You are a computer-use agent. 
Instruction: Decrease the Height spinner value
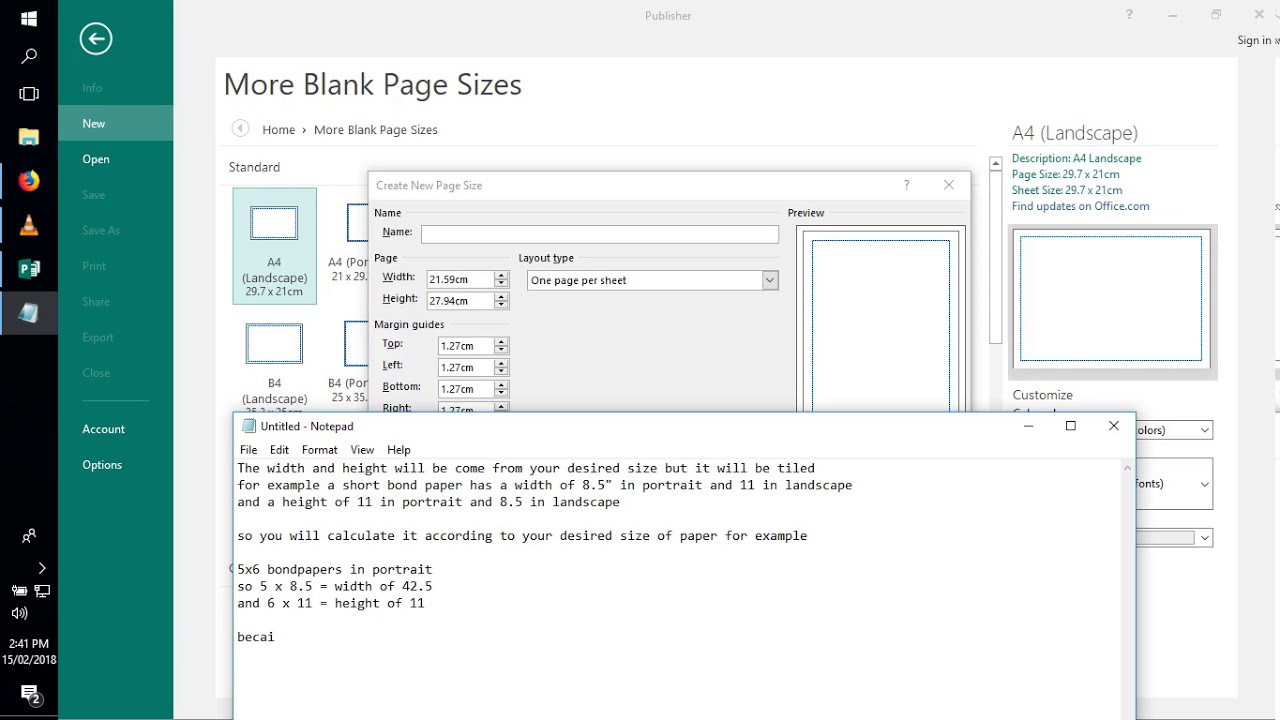point(502,305)
